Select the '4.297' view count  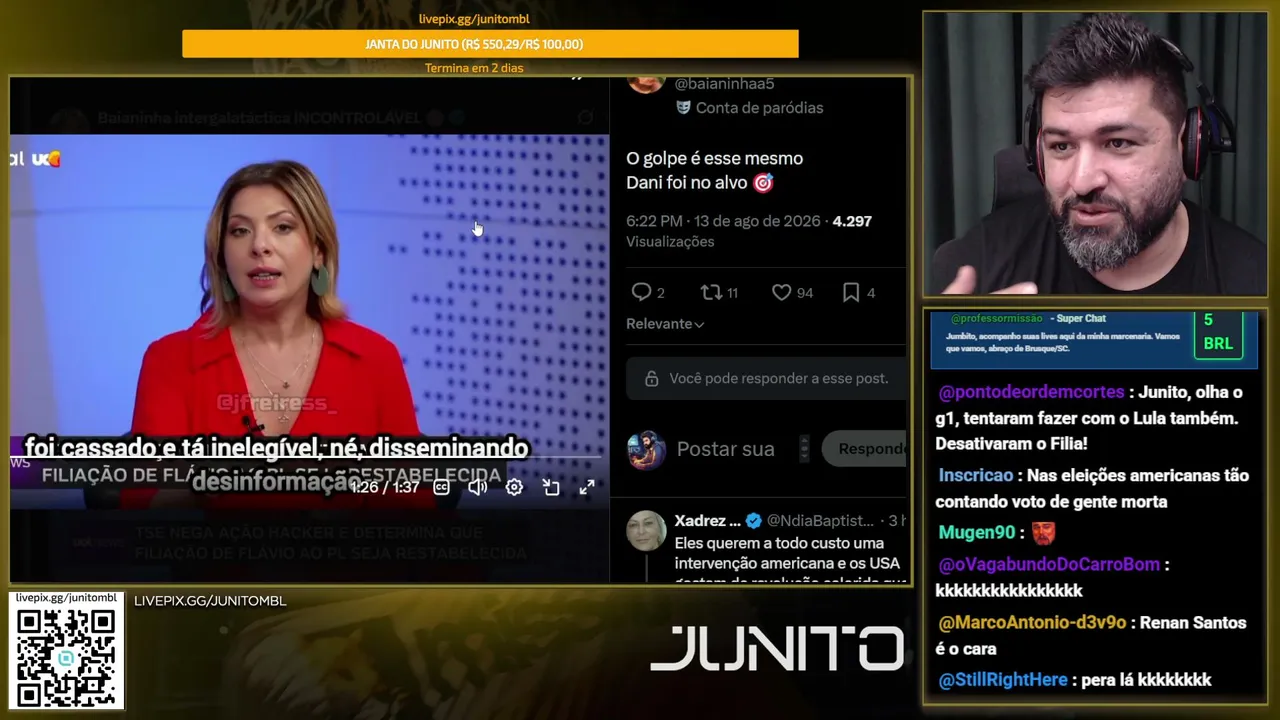tap(852, 221)
